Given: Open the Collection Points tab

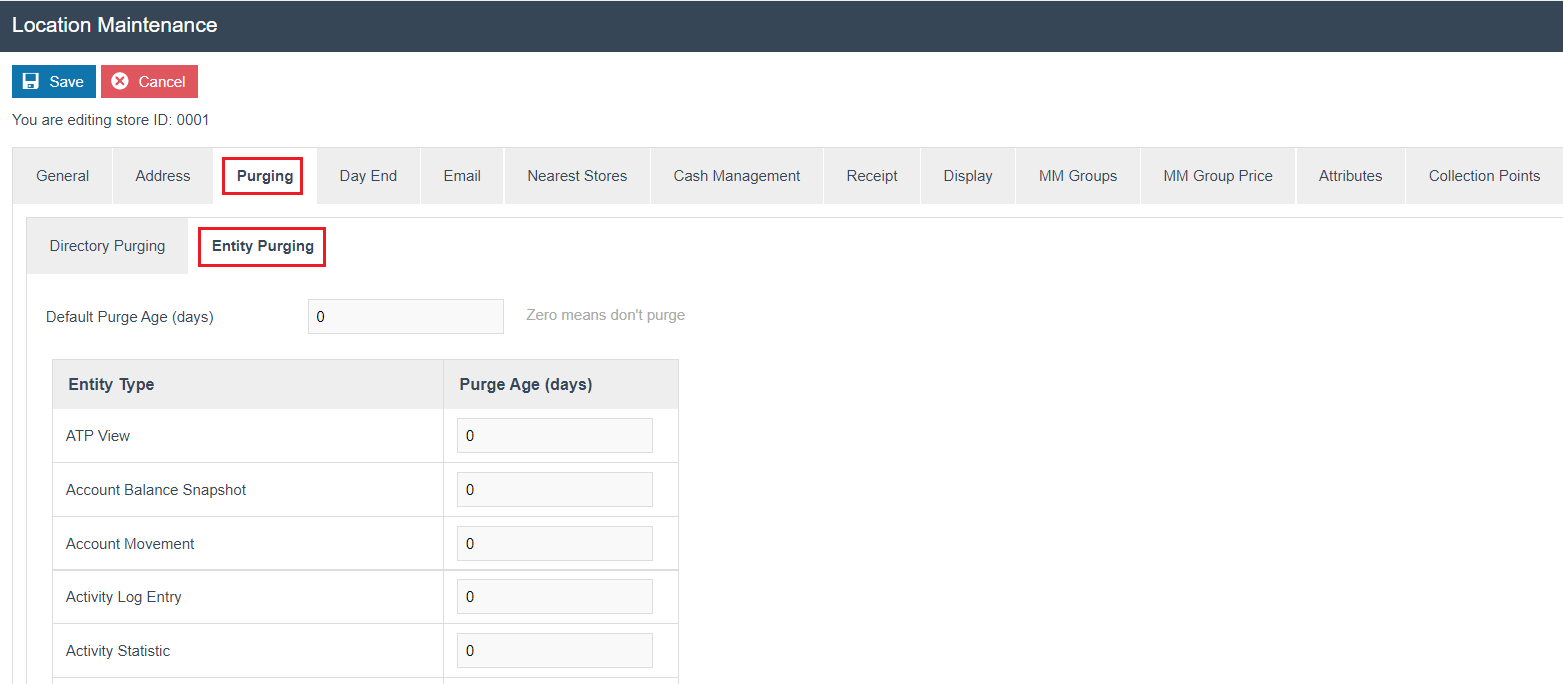Looking at the screenshot, I should pyautogui.click(x=1484, y=176).
